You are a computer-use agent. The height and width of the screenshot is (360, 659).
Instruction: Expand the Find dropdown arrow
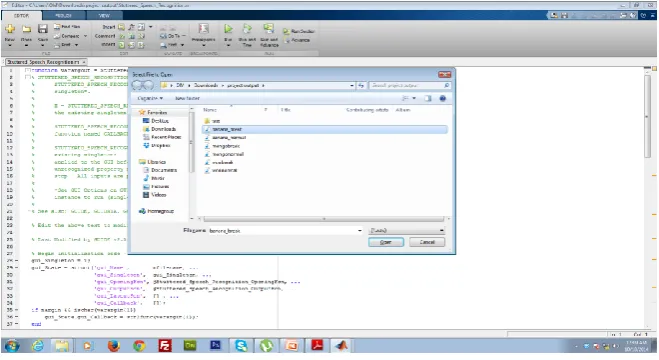[x=182, y=45]
